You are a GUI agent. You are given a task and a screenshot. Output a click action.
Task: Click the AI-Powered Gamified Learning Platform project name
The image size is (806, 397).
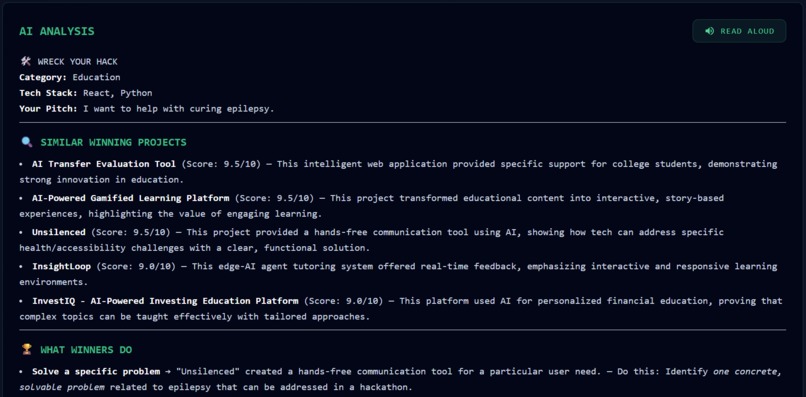tap(131, 198)
